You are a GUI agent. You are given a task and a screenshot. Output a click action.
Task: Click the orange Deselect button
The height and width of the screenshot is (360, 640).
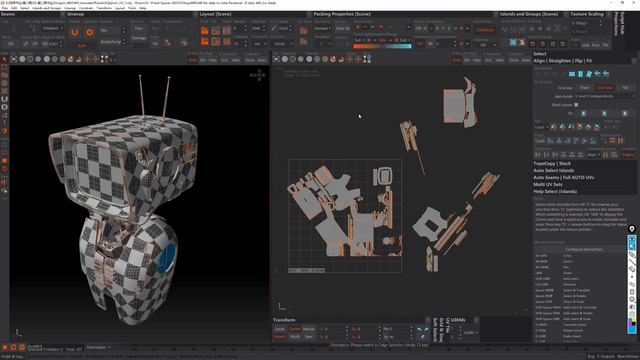pos(484,30)
